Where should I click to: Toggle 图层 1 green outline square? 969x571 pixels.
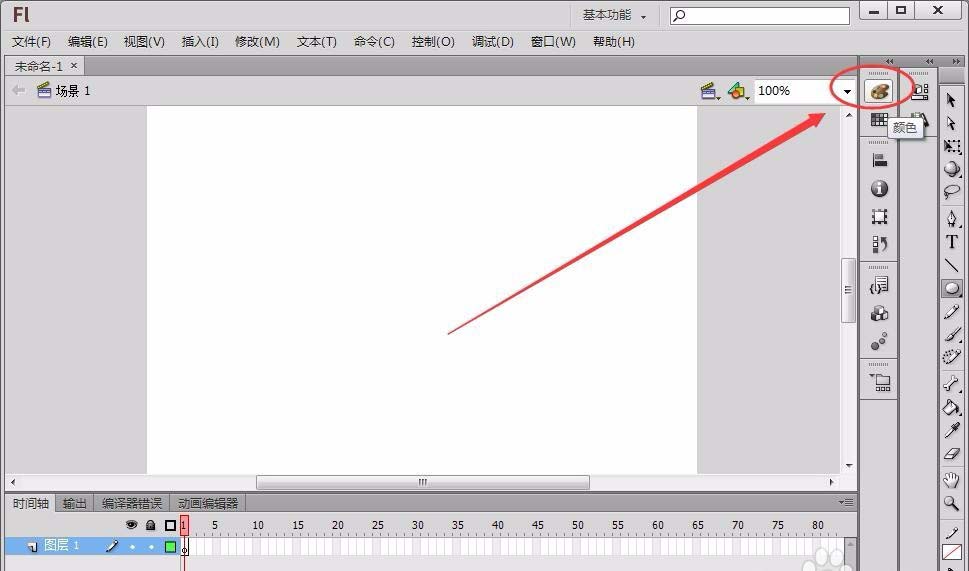pyautogui.click(x=171, y=546)
